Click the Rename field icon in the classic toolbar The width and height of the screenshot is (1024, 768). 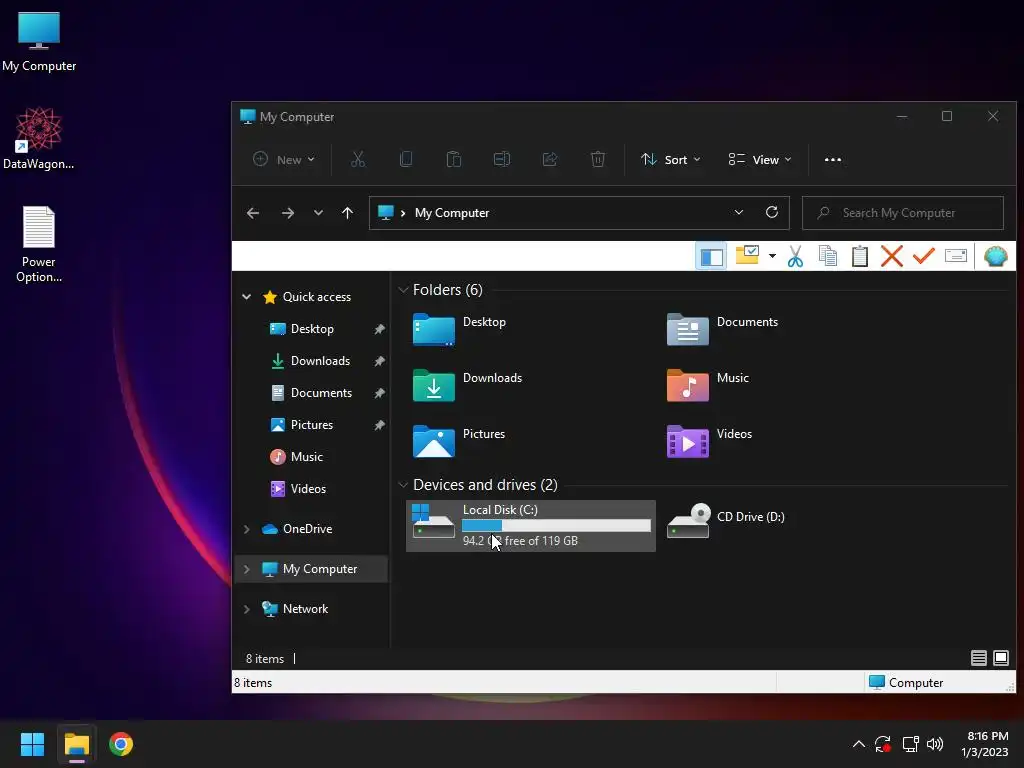click(x=955, y=255)
